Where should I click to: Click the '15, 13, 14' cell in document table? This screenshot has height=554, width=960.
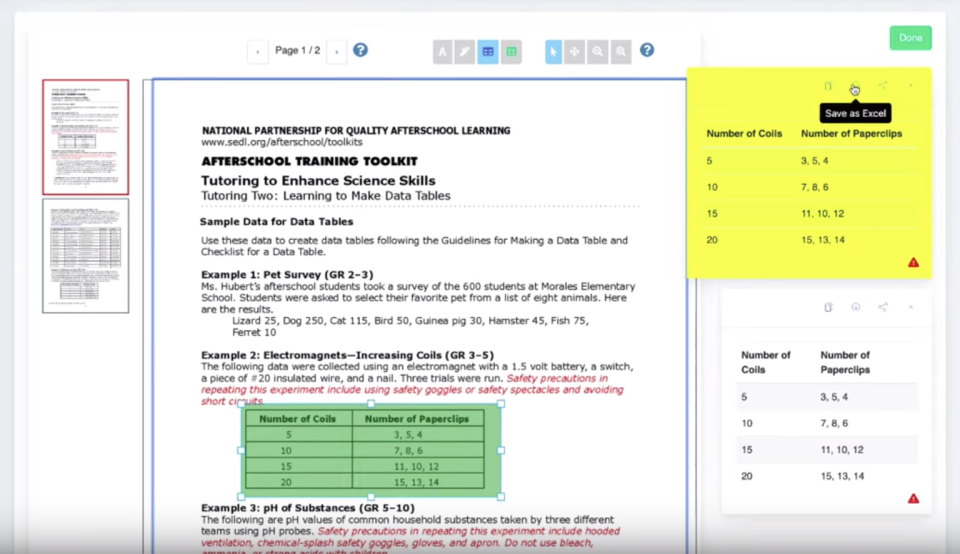[416, 482]
